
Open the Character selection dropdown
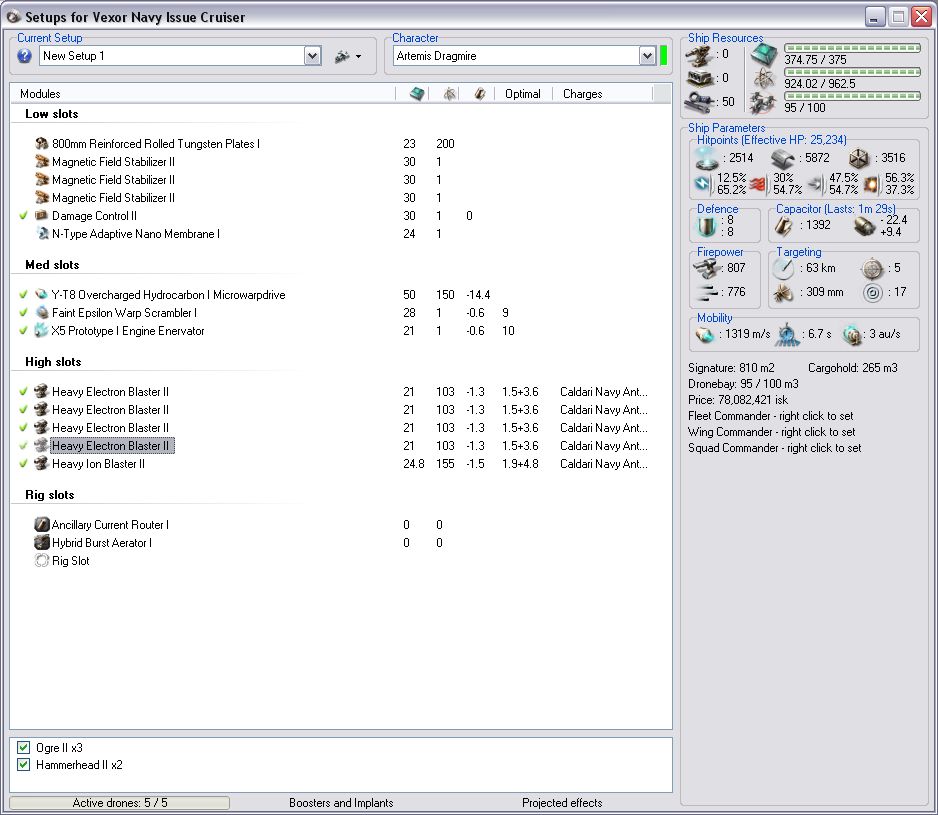pyautogui.click(x=647, y=56)
